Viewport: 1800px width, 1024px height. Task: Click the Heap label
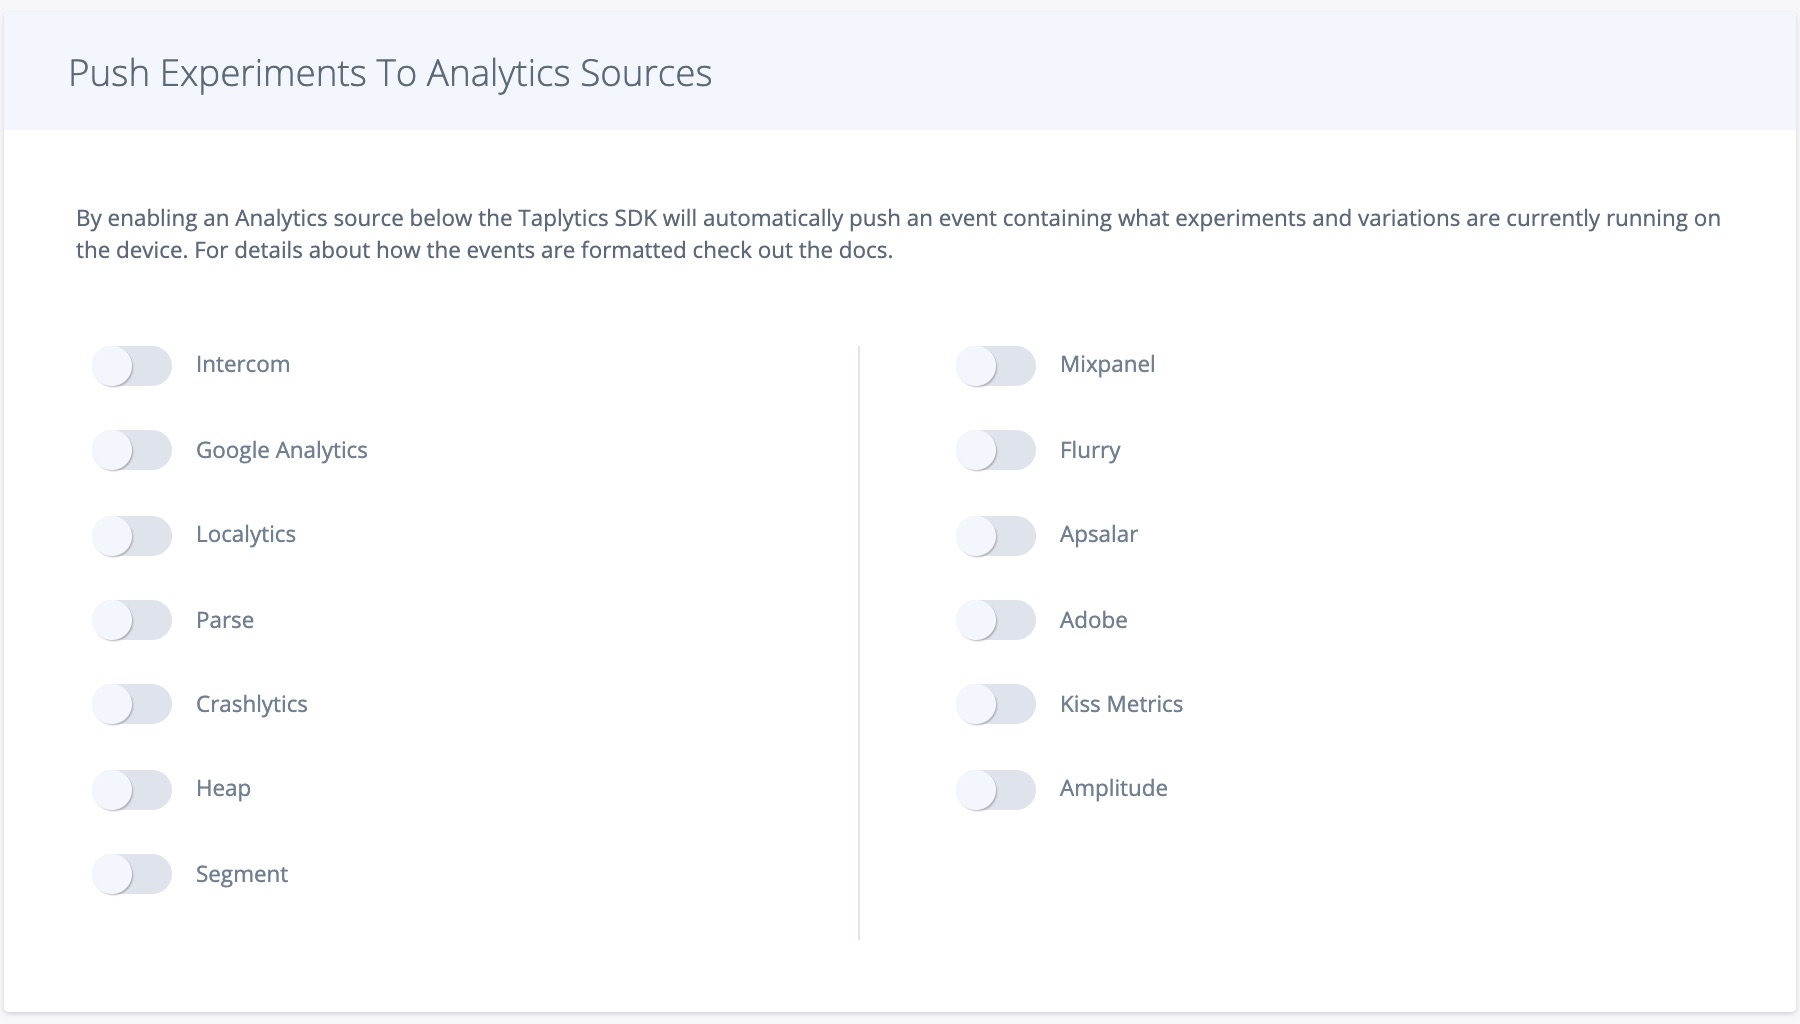pos(223,788)
